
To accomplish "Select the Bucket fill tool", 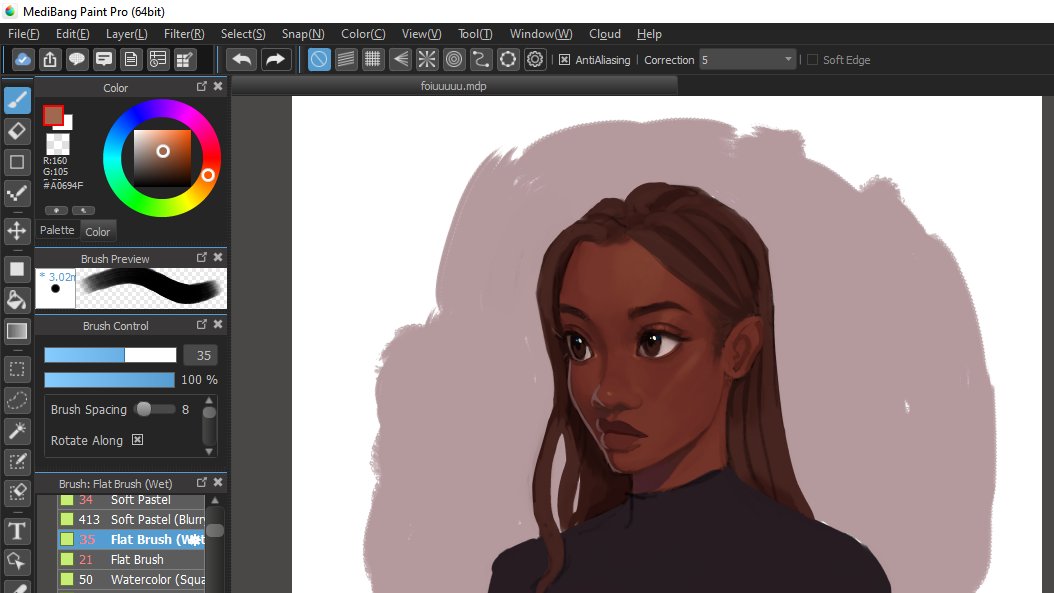I will click(17, 300).
